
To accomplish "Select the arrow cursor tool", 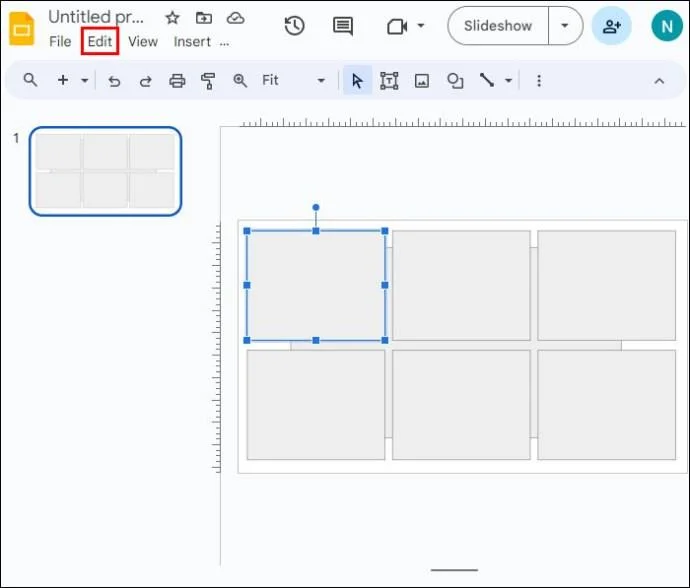I will [357, 81].
